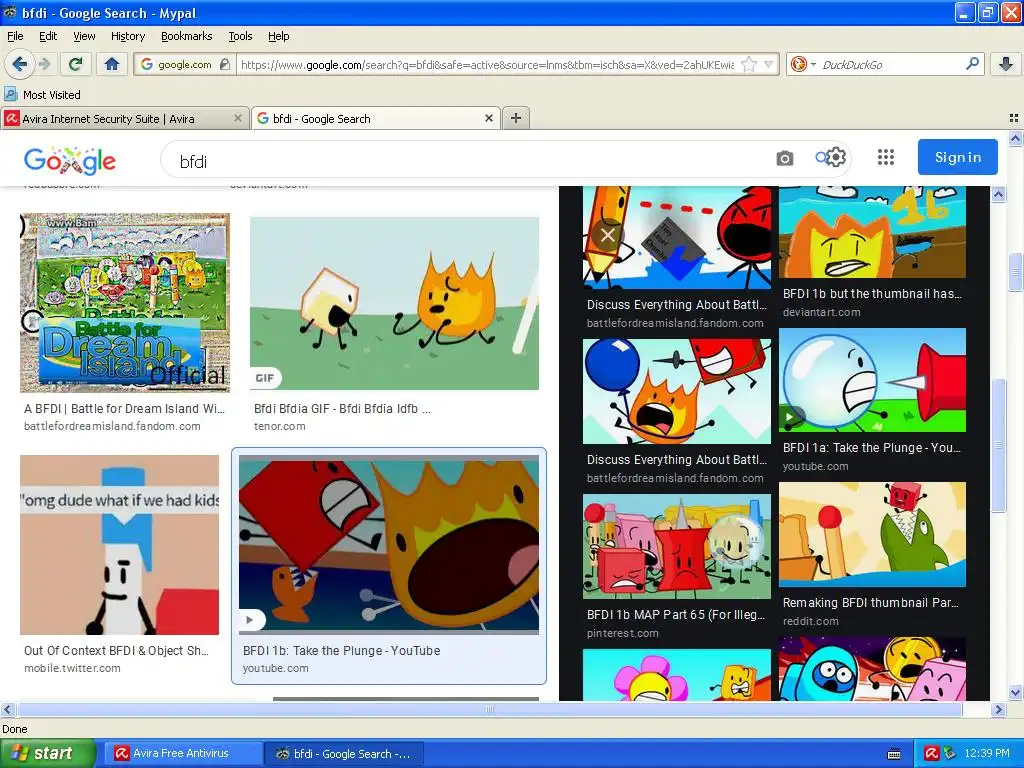This screenshot has height=768, width=1024.
Task: Open the Tools menu
Action: click(240, 36)
